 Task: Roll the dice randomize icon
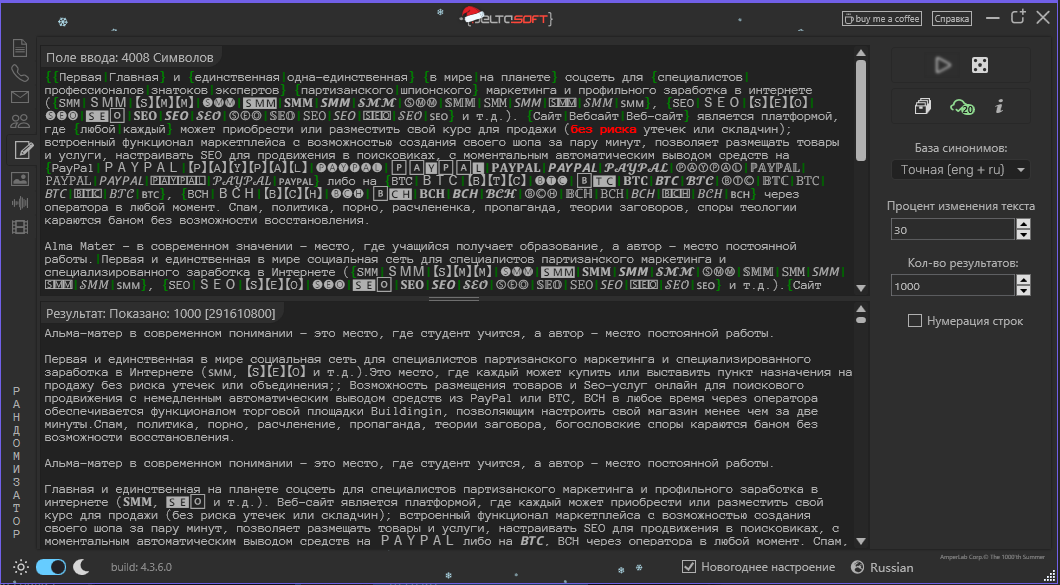(x=980, y=65)
